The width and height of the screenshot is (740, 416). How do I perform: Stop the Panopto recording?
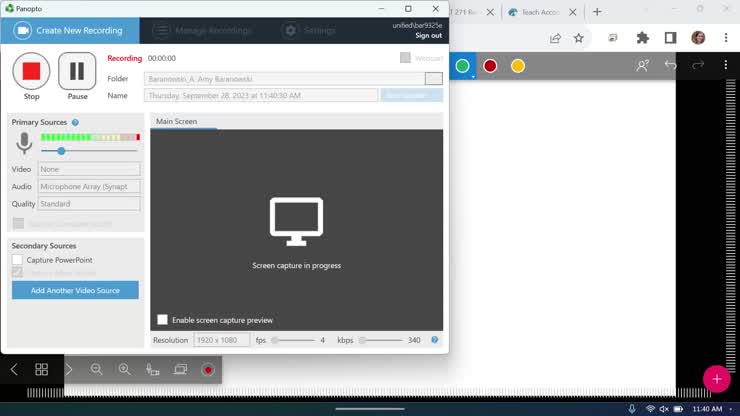click(x=31, y=71)
